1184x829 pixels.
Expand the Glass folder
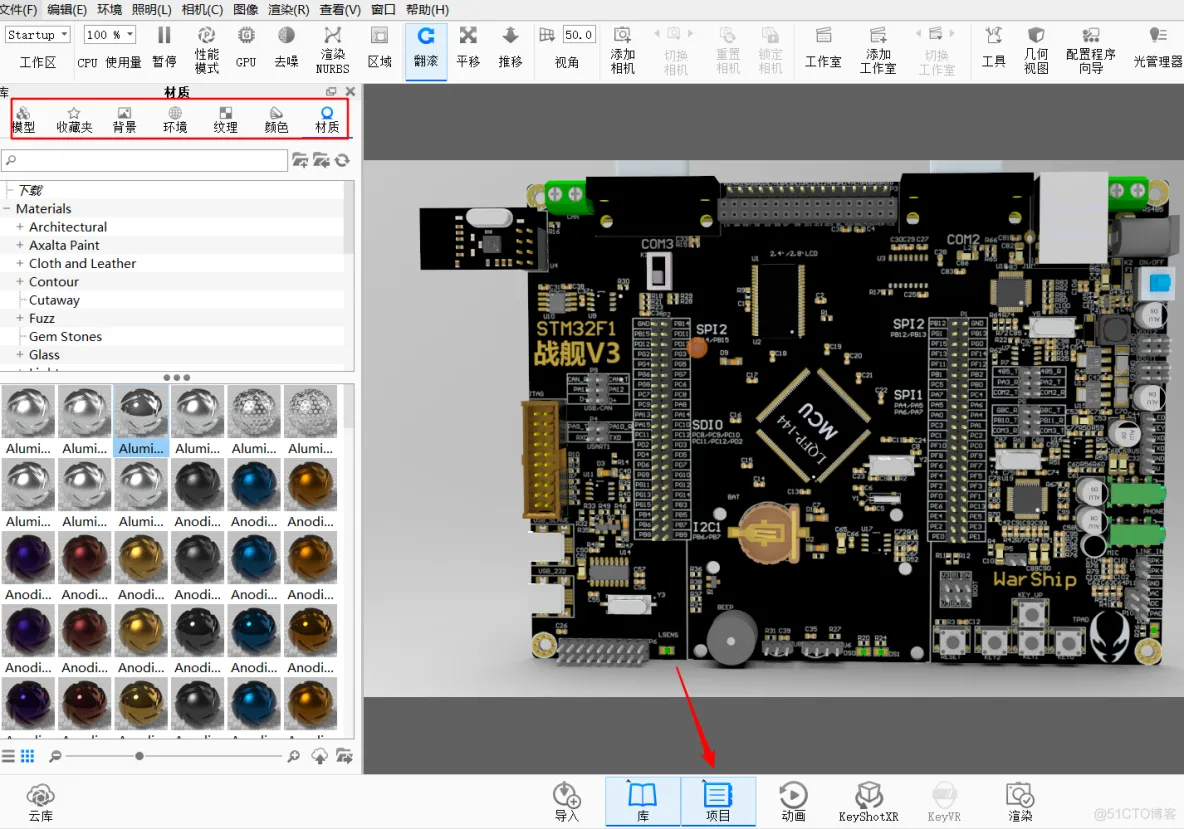point(20,354)
